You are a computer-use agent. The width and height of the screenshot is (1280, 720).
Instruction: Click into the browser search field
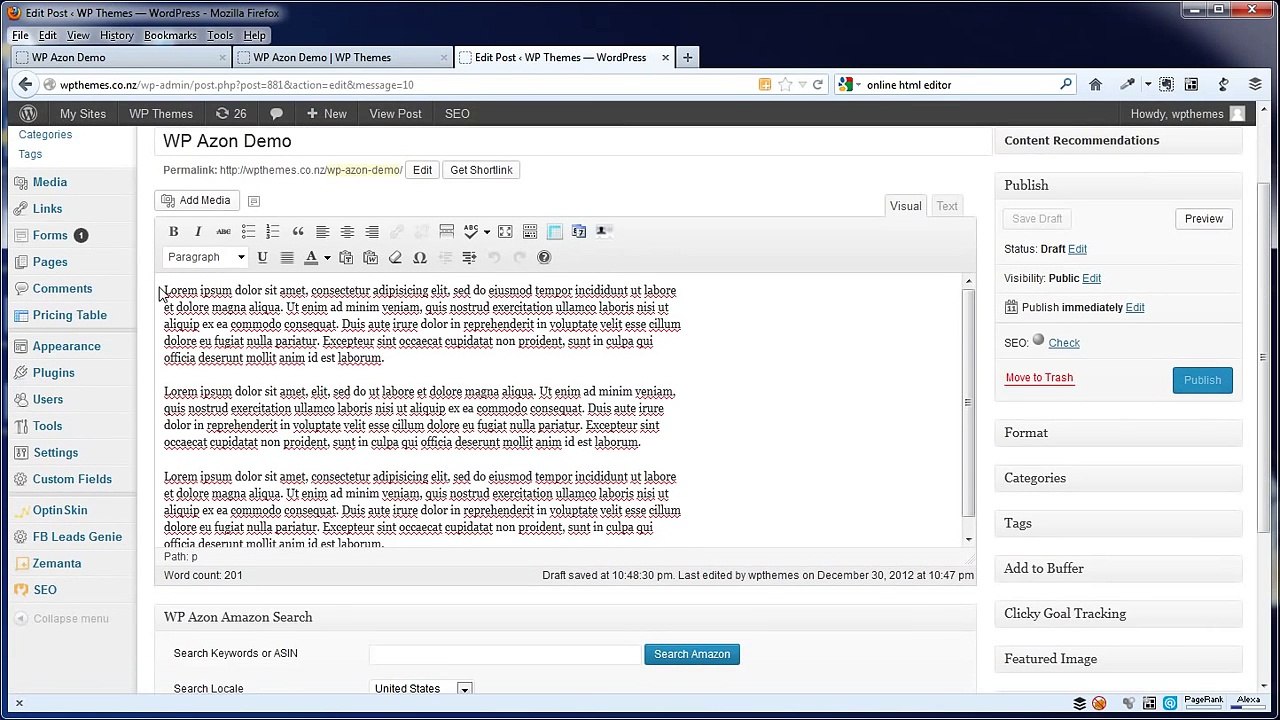click(x=958, y=85)
